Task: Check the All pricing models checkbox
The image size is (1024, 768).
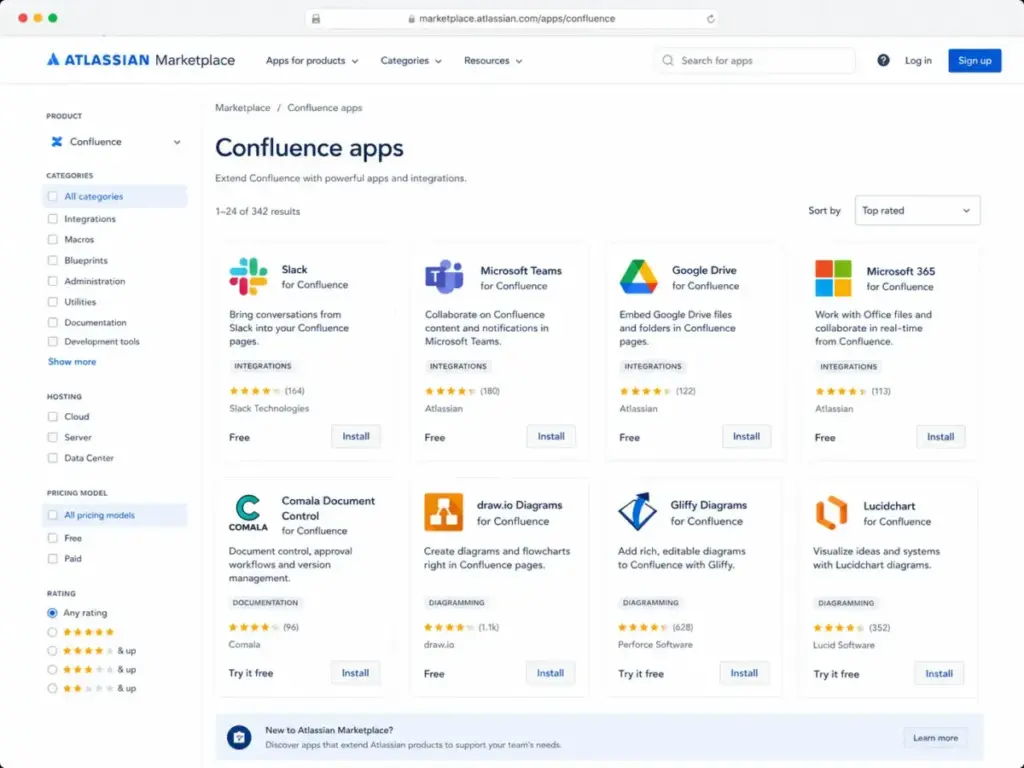Action: coord(53,515)
